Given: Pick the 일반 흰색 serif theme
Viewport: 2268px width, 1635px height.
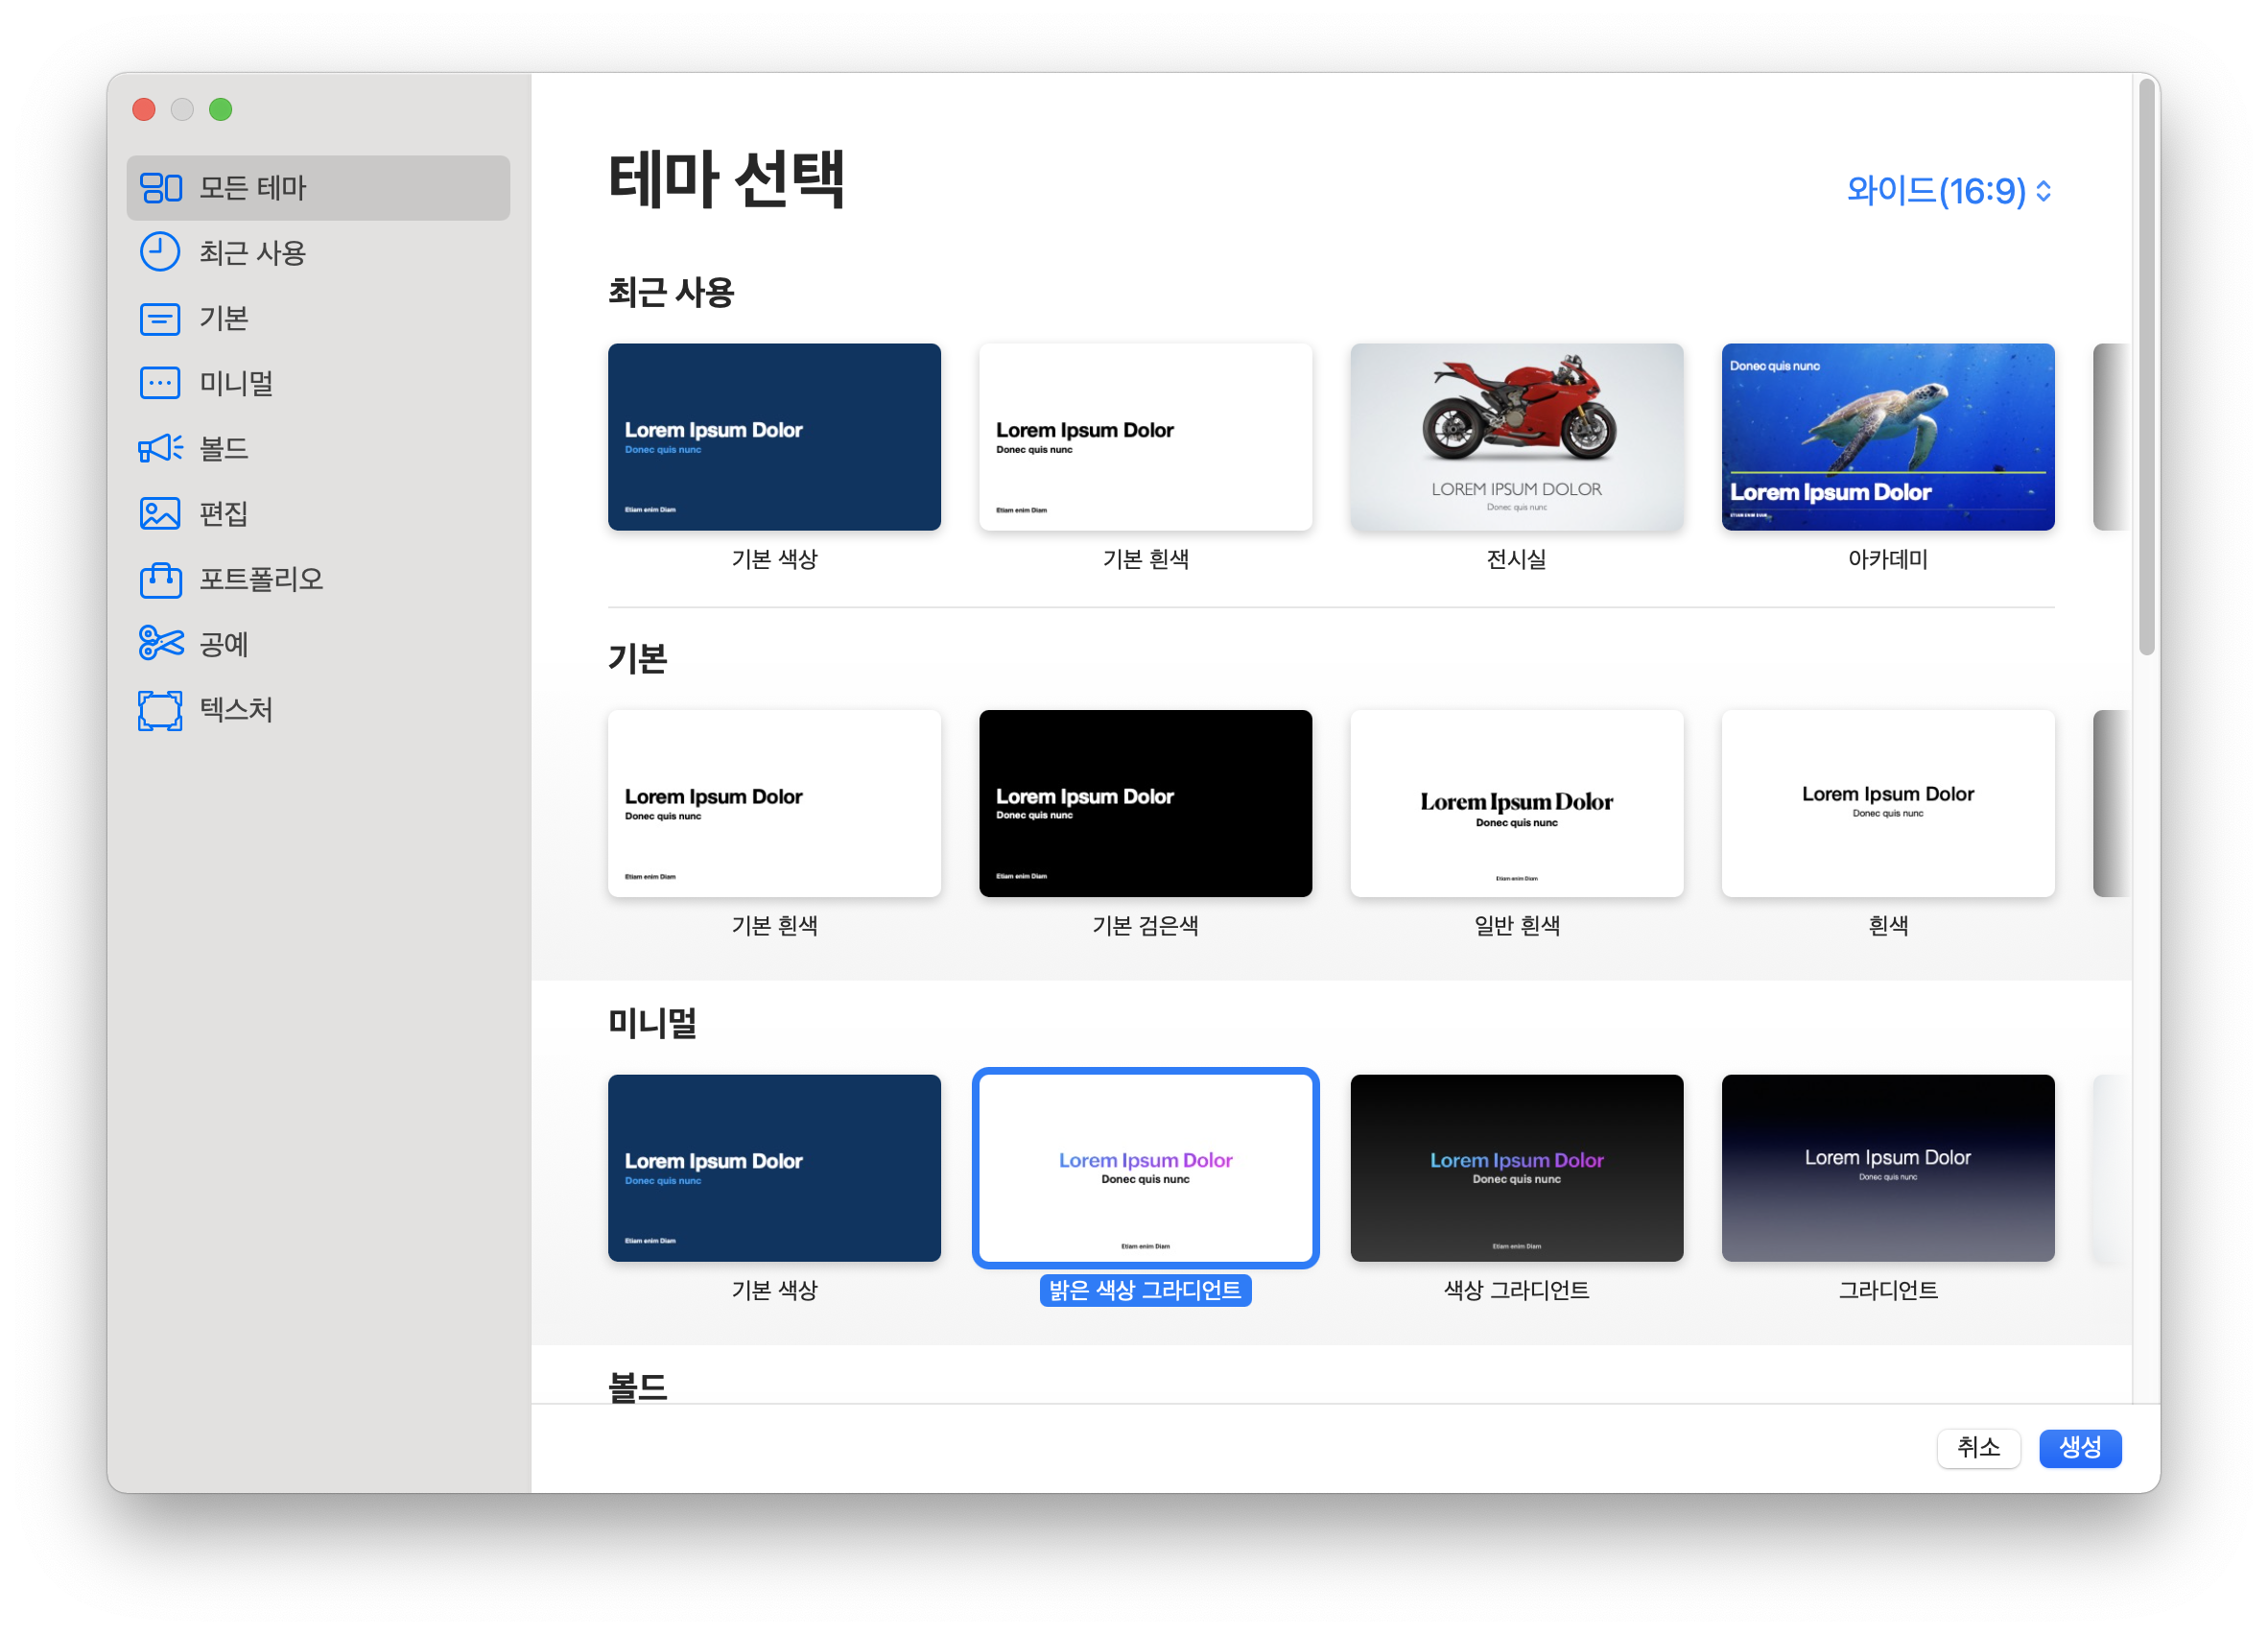Looking at the screenshot, I should 1516,803.
